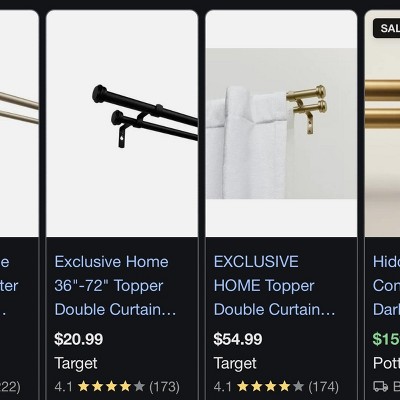Screen dimensions: 400x400
Task: Click star rating with 173 reviews
Action: click(111, 387)
